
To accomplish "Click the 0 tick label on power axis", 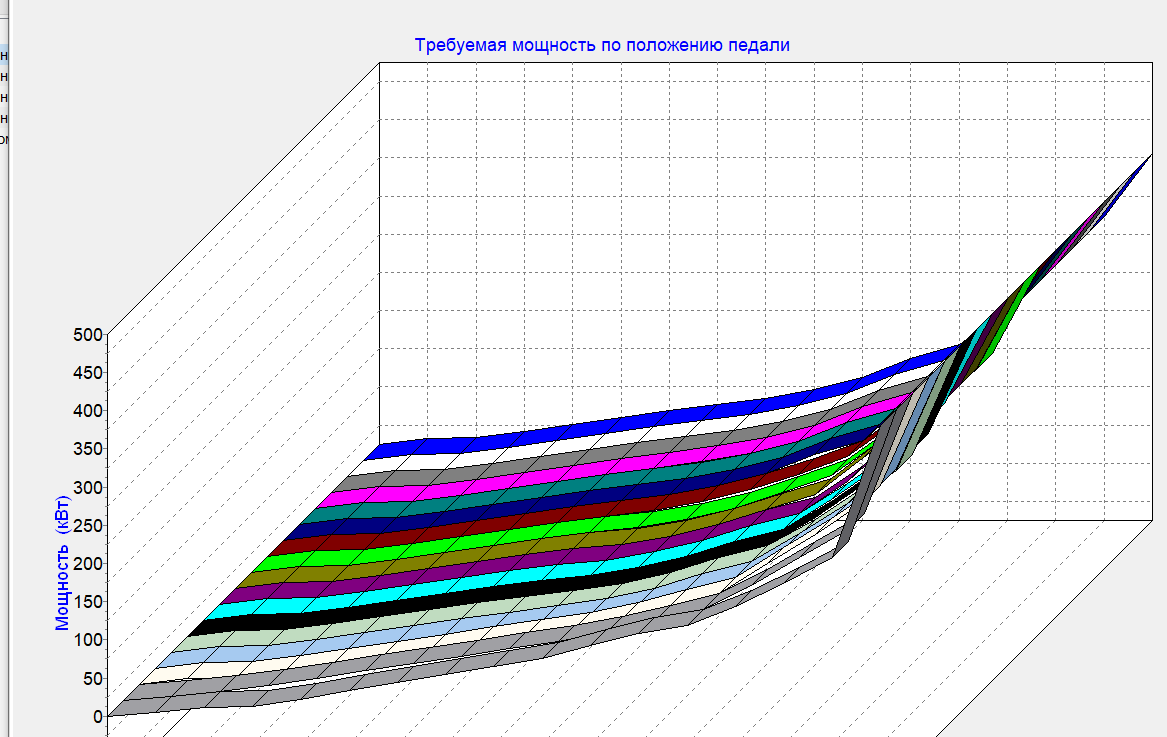I will tap(97, 716).
